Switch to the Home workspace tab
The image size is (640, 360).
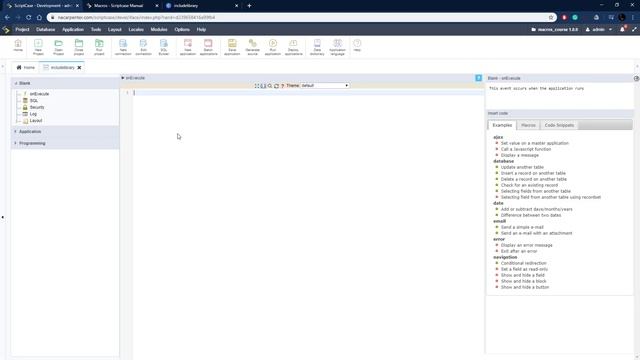pos(25,67)
